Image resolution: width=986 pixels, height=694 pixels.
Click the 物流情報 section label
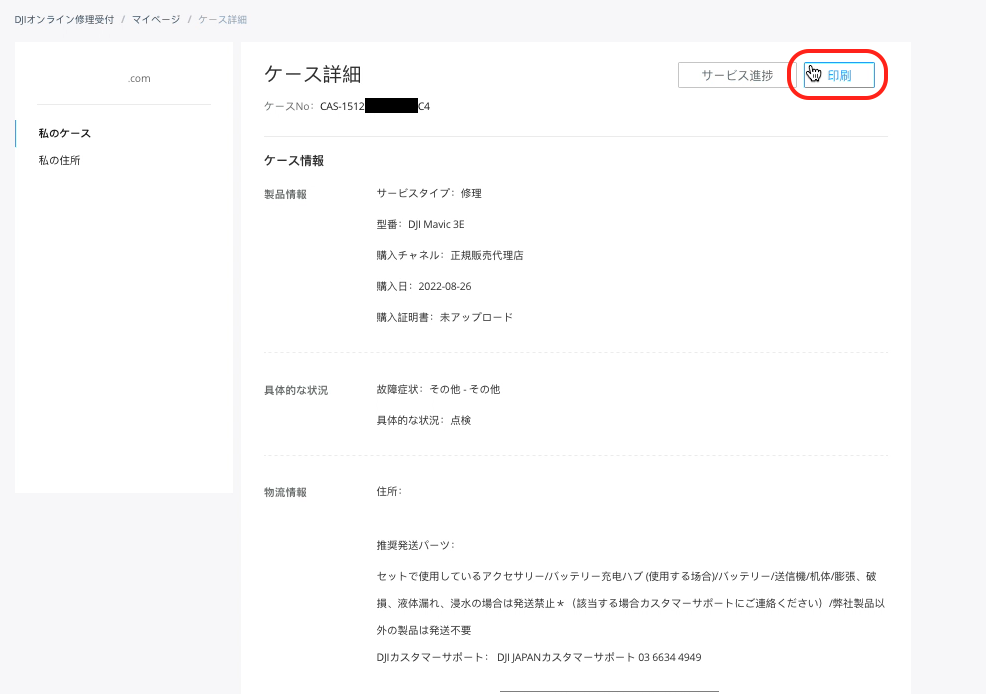[x=285, y=492]
